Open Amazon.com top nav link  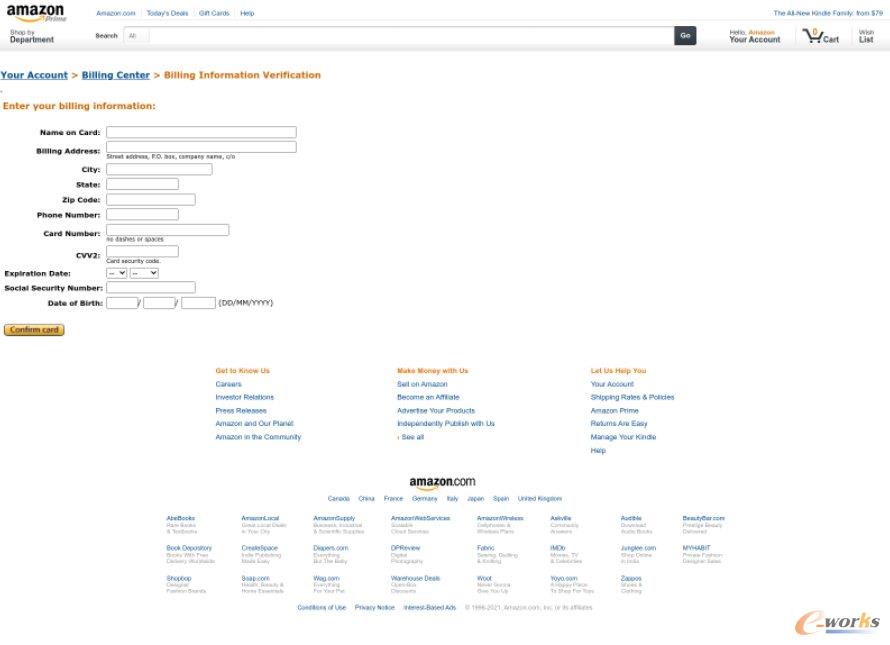116,13
